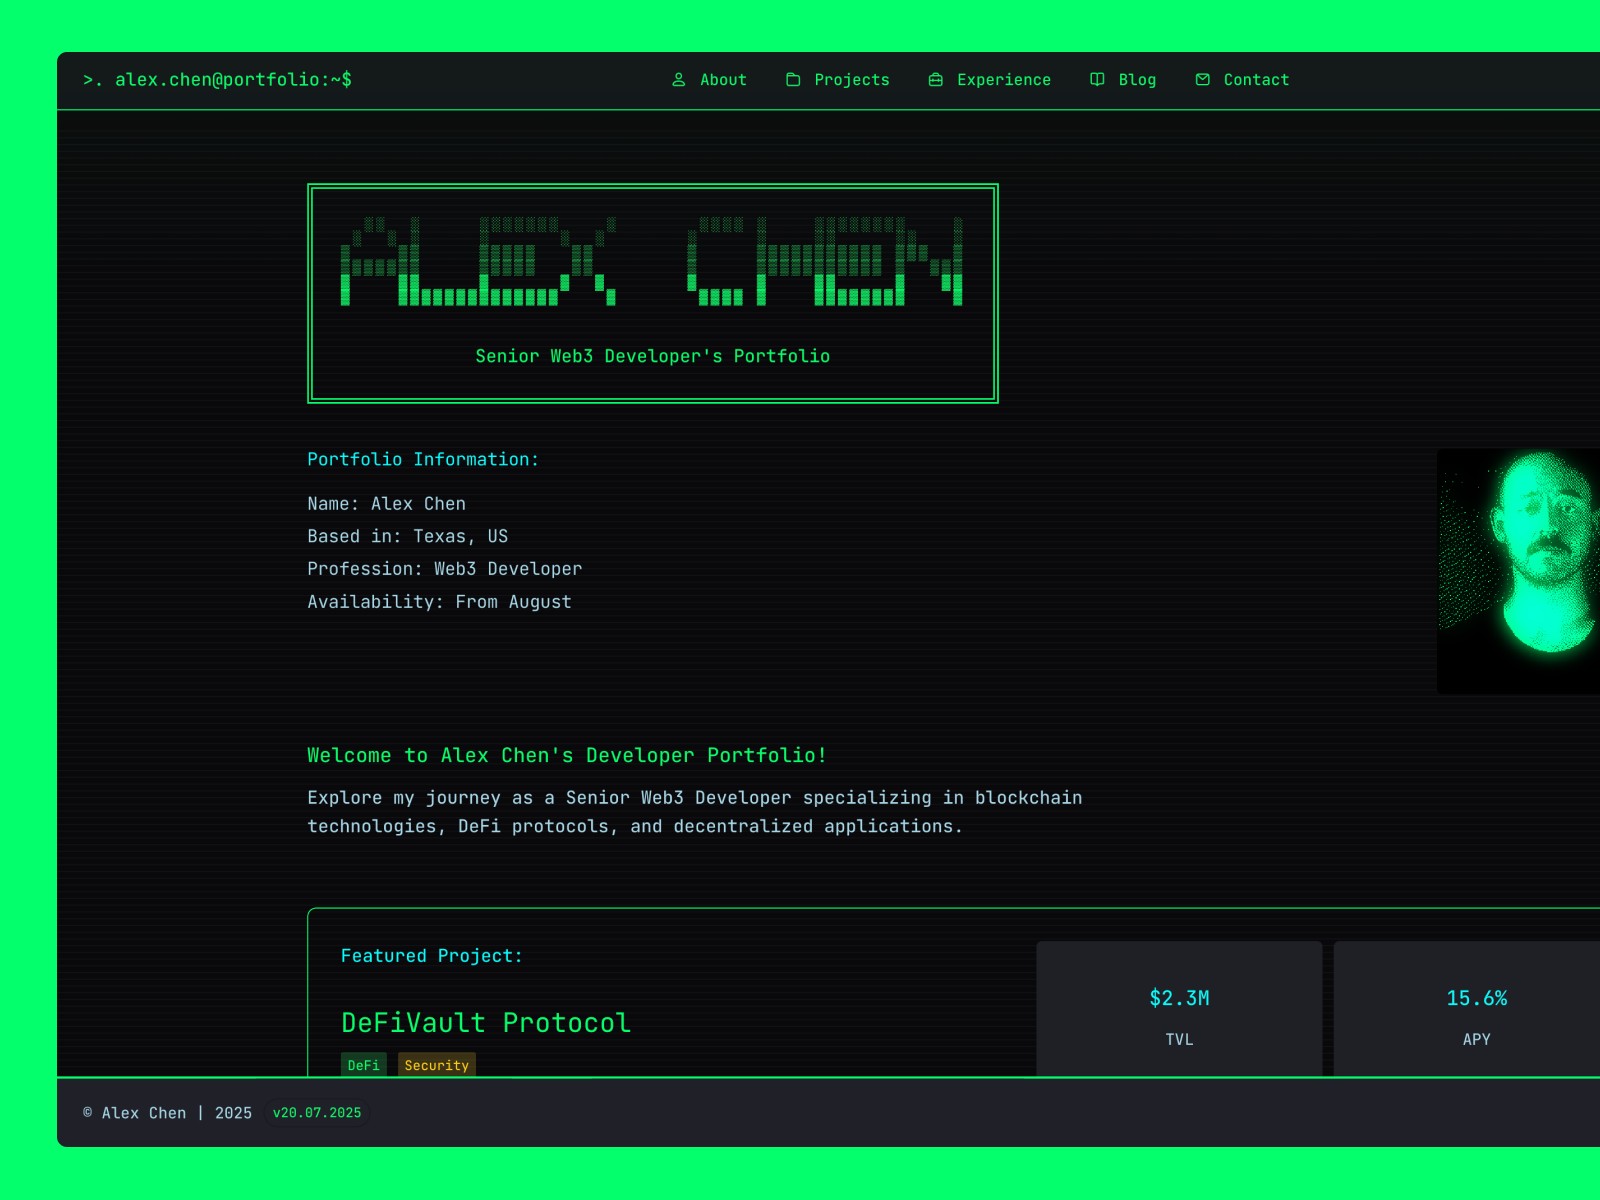
Task: Open the DeFiVault Protocol project title
Action: click(x=486, y=1022)
